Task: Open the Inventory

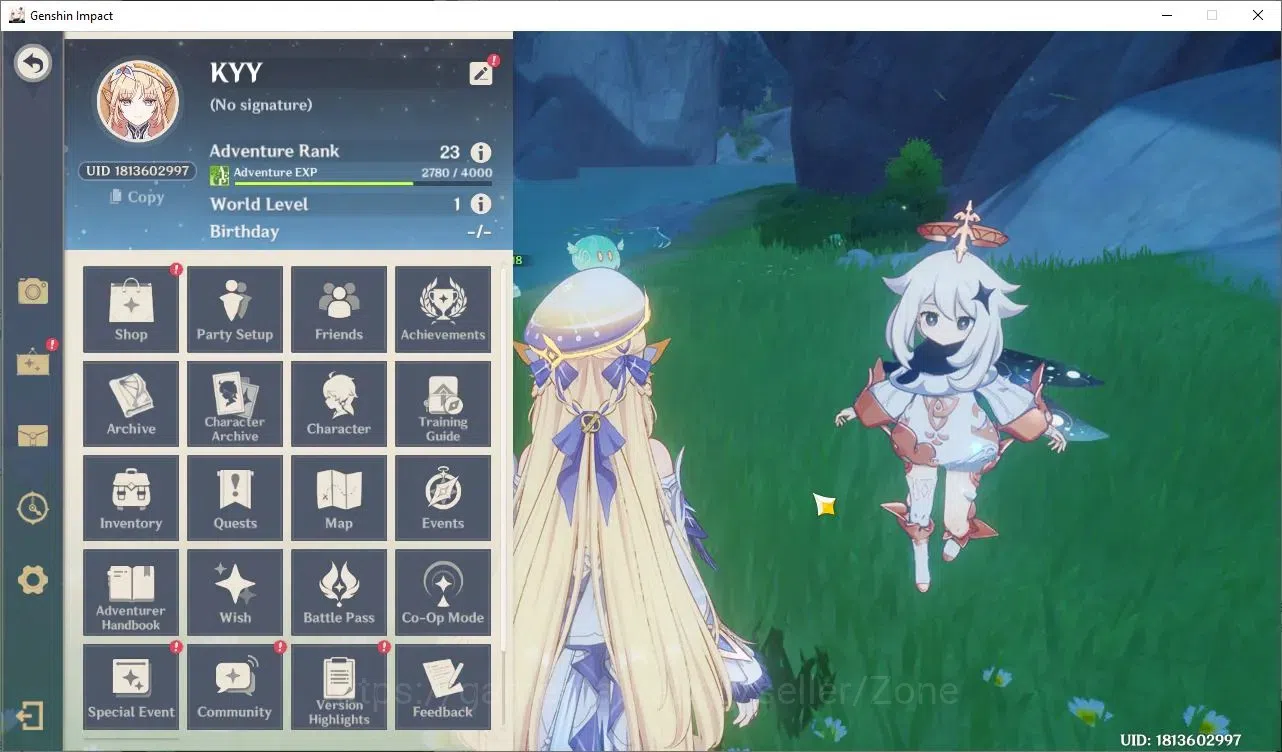Action: point(131,498)
